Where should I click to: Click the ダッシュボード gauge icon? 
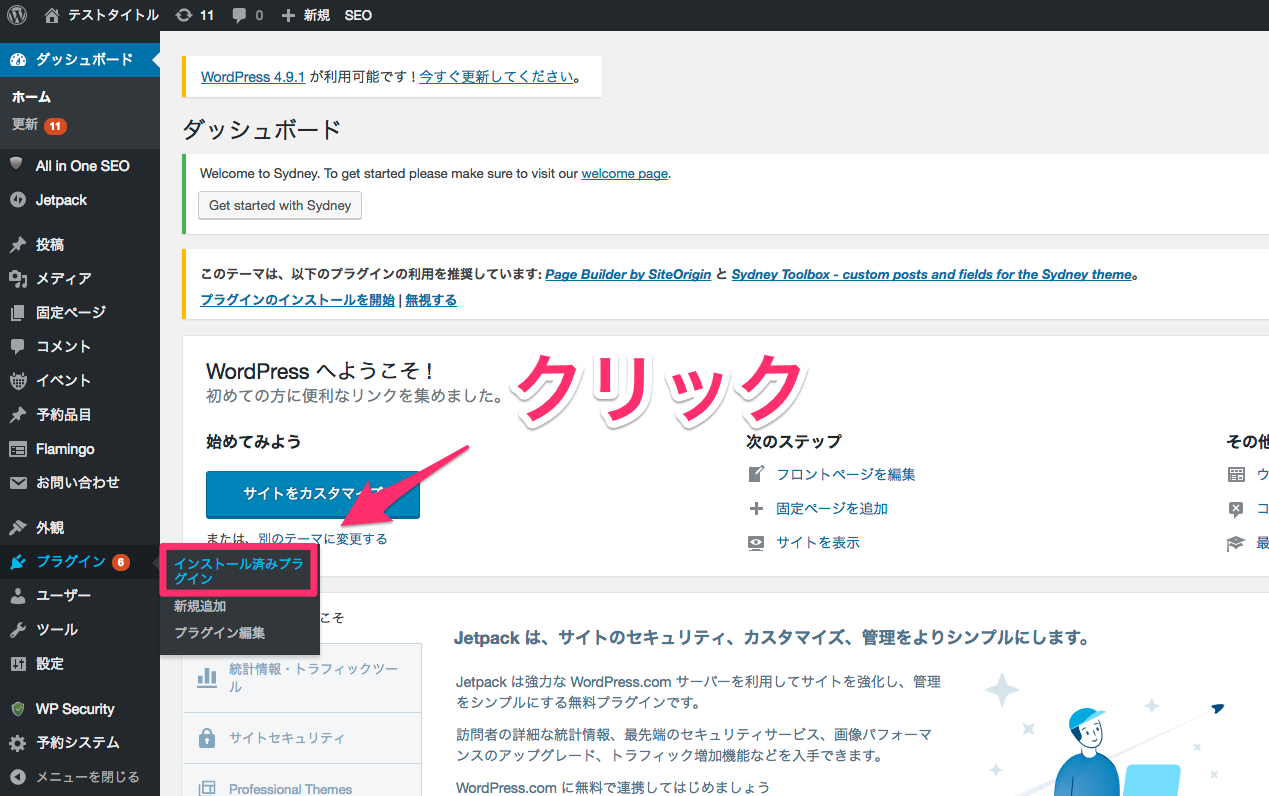pyautogui.click(x=18, y=60)
